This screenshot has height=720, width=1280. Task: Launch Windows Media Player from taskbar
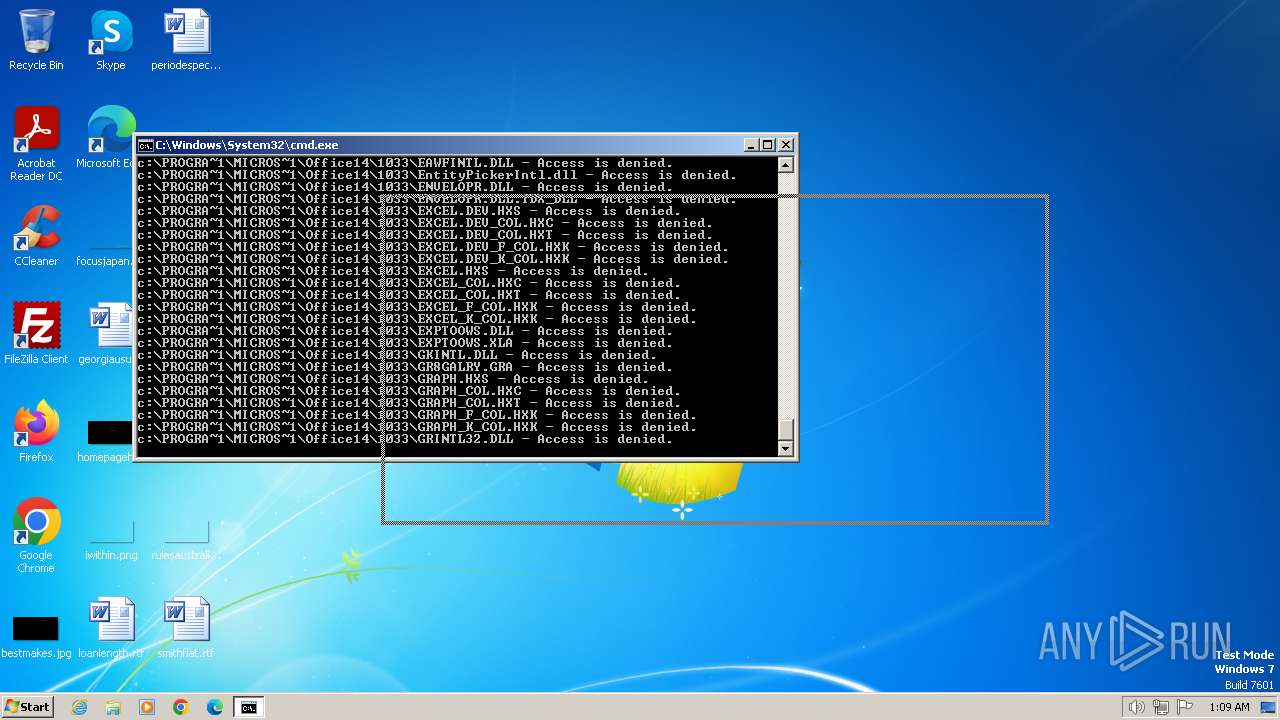(147, 707)
